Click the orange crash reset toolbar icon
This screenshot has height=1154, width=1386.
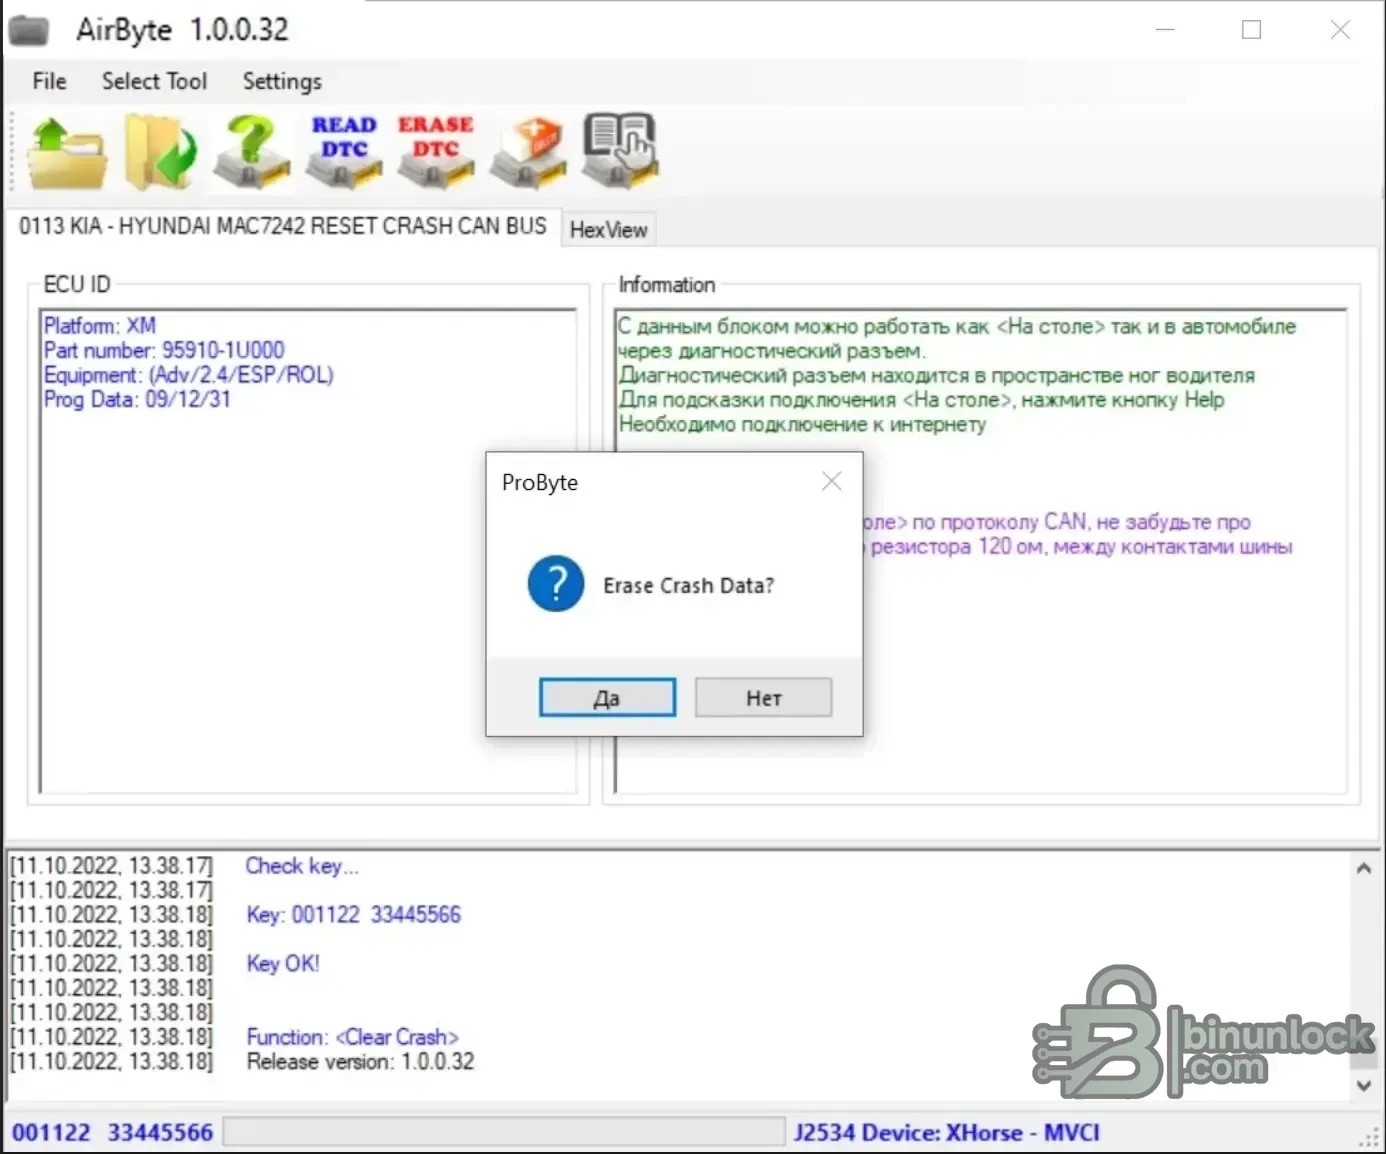(x=528, y=153)
